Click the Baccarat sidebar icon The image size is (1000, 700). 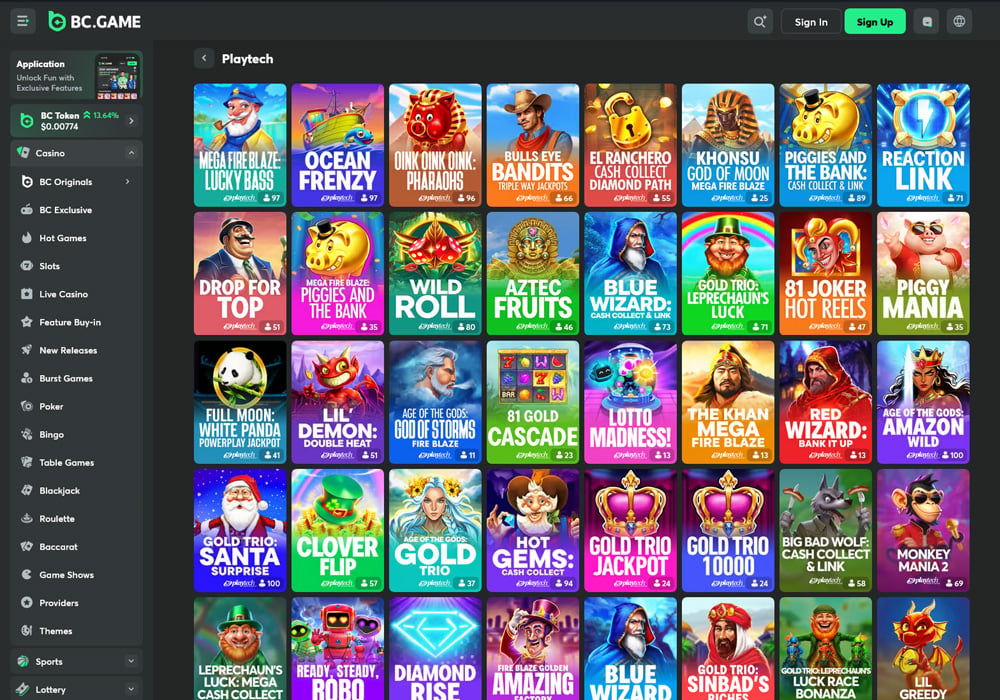tap(27, 546)
